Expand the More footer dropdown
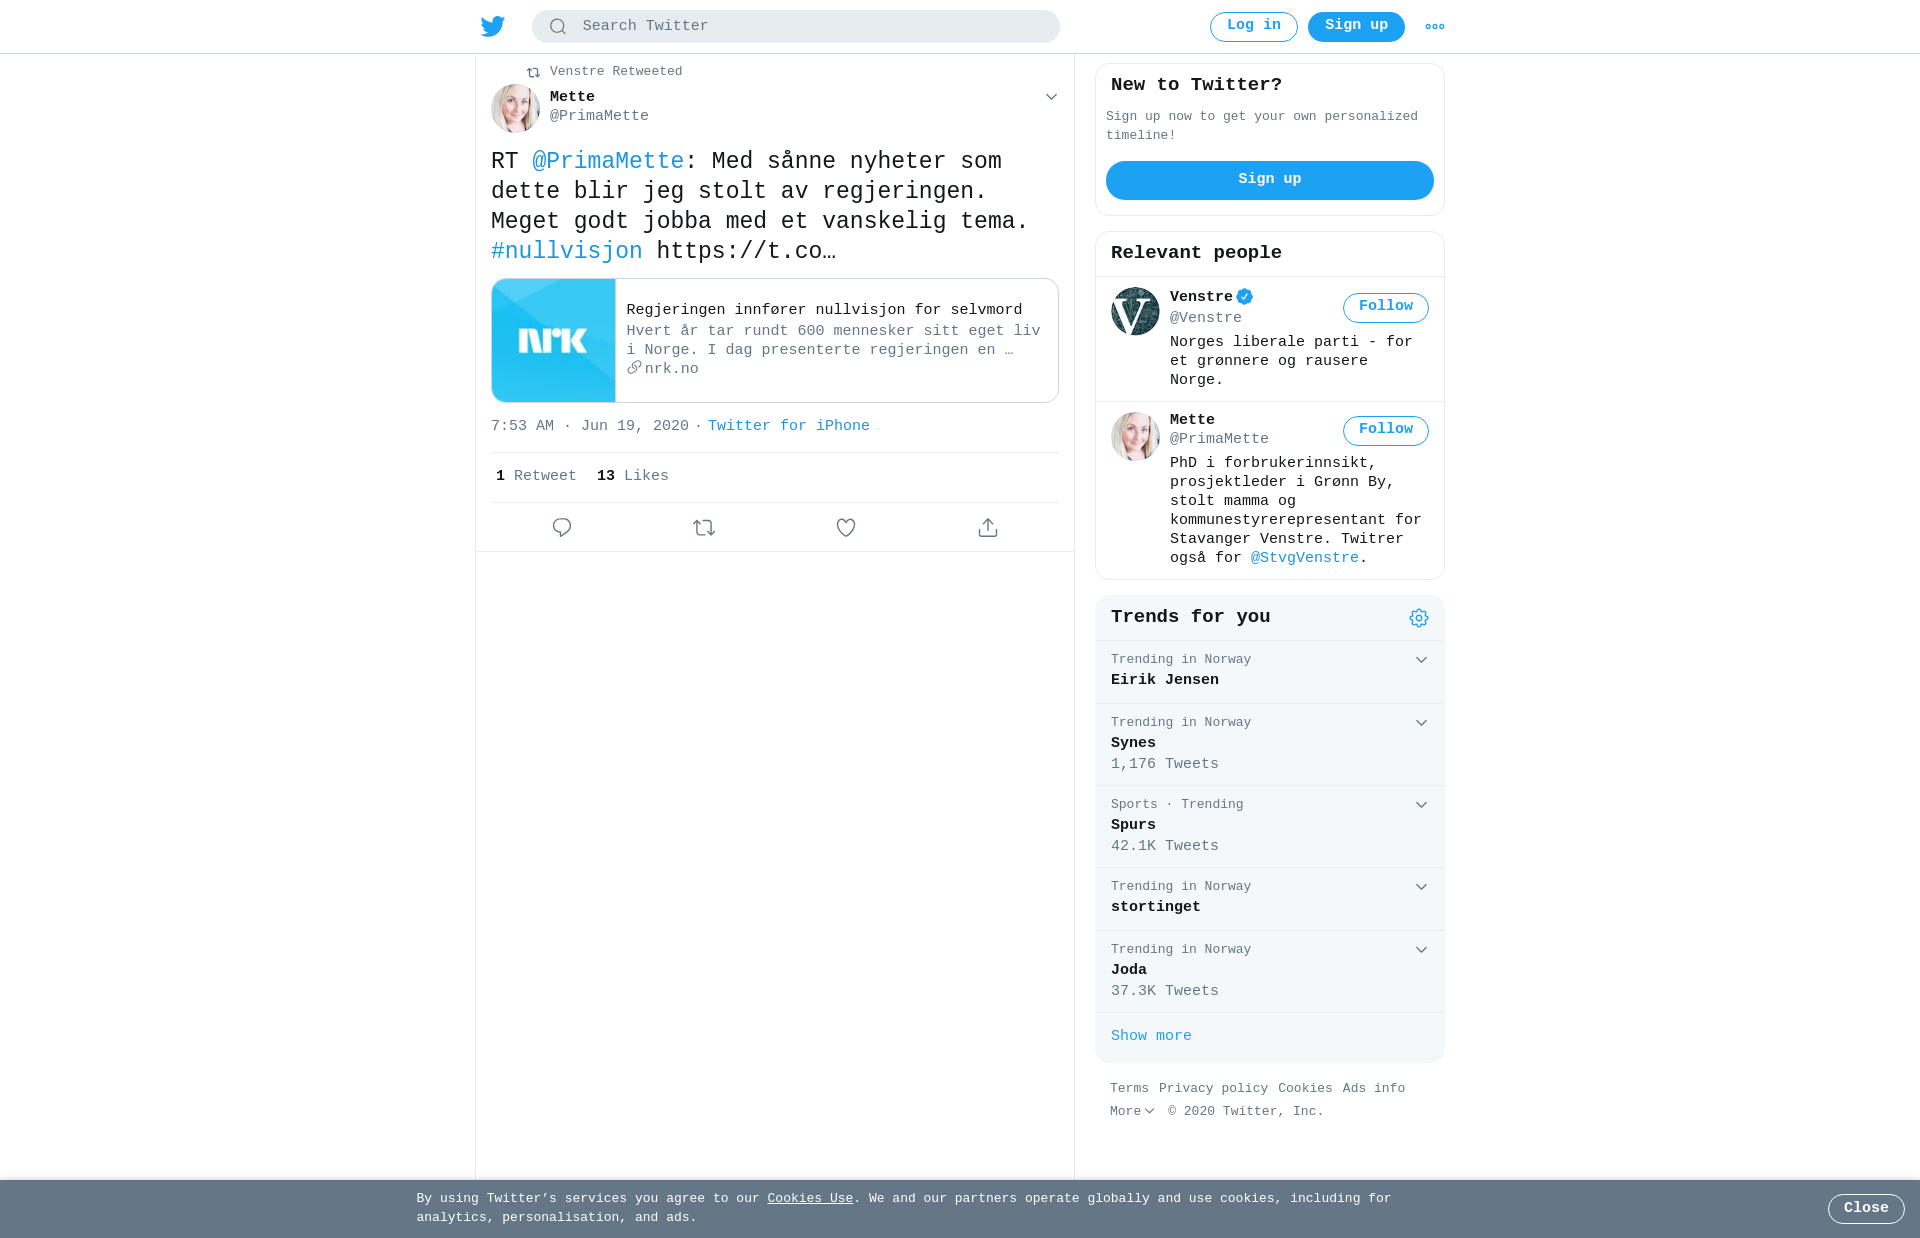This screenshot has width=1920, height=1238. tap(1132, 1111)
